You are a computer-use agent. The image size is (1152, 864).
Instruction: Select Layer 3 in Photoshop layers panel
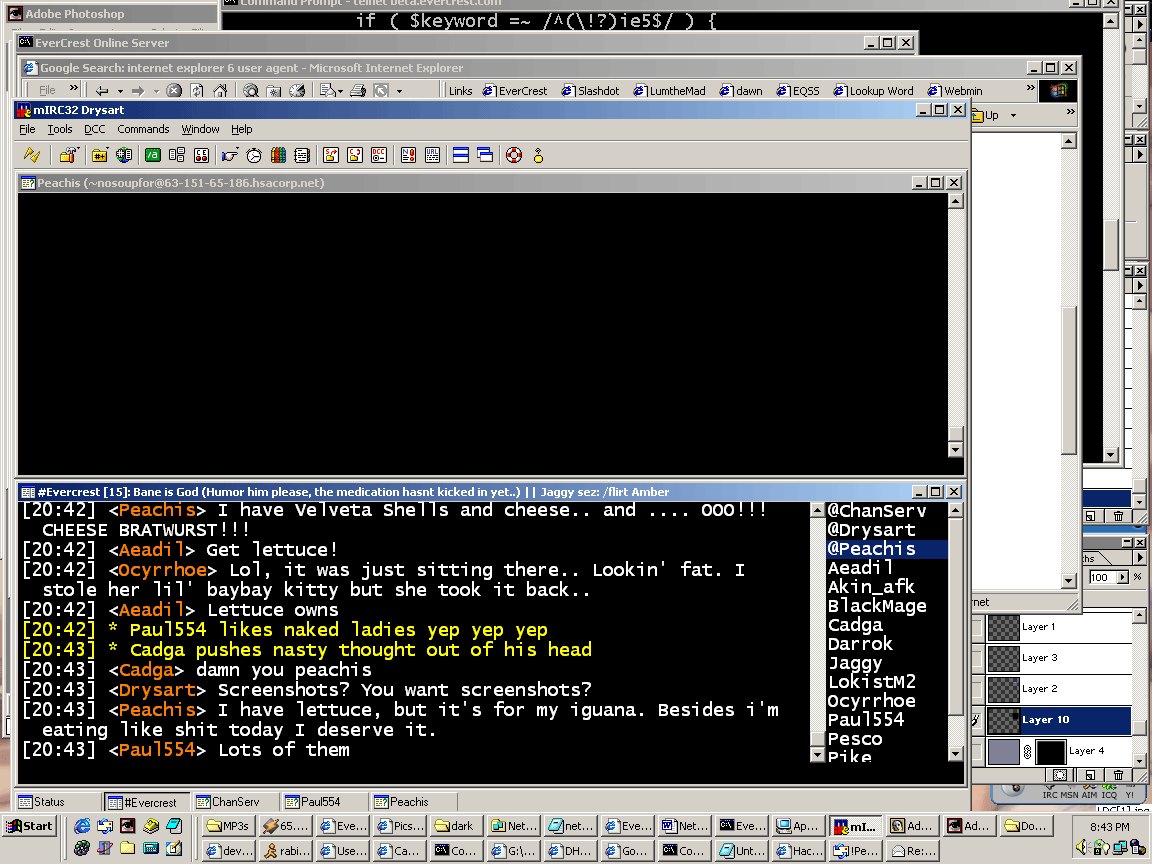click(1058, 658)
